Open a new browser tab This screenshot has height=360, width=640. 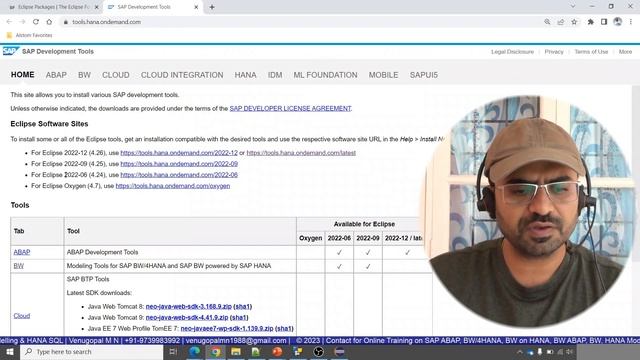coord(212,7)
